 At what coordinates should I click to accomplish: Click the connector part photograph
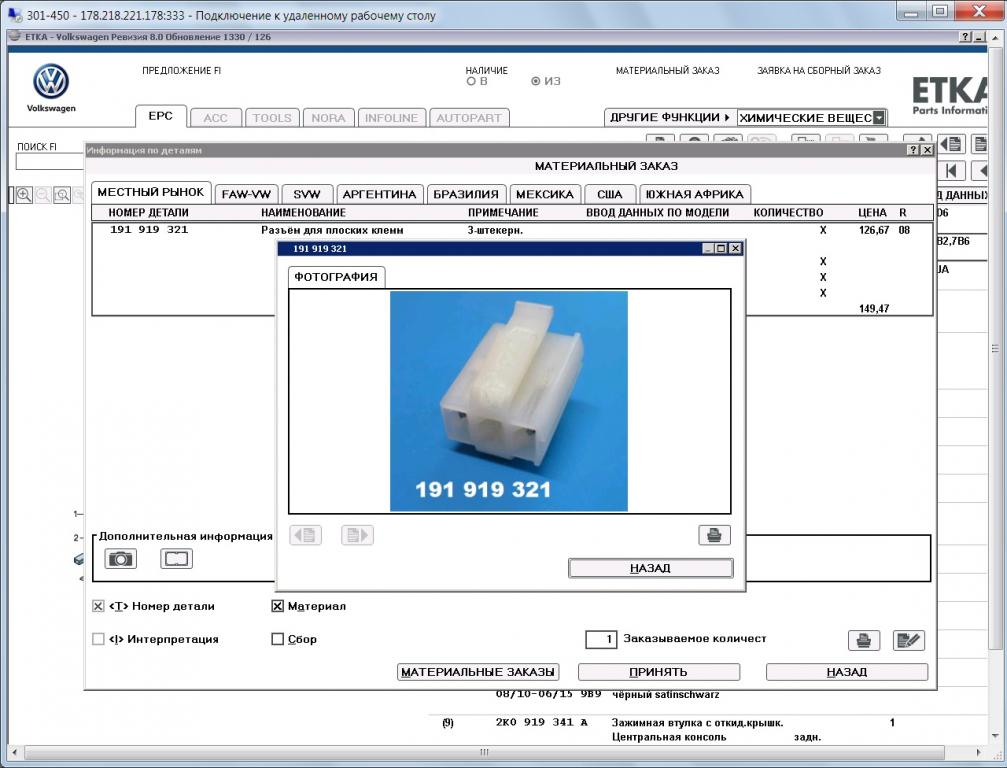point(509,401)
